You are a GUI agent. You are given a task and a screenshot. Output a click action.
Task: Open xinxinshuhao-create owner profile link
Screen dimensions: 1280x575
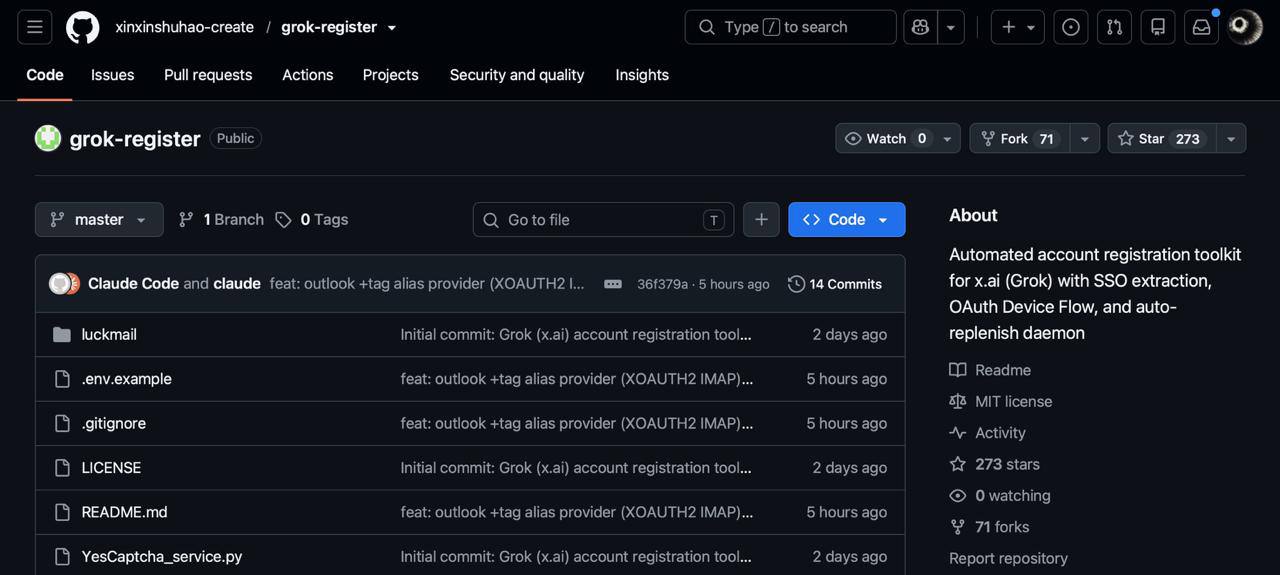[184, 27]
